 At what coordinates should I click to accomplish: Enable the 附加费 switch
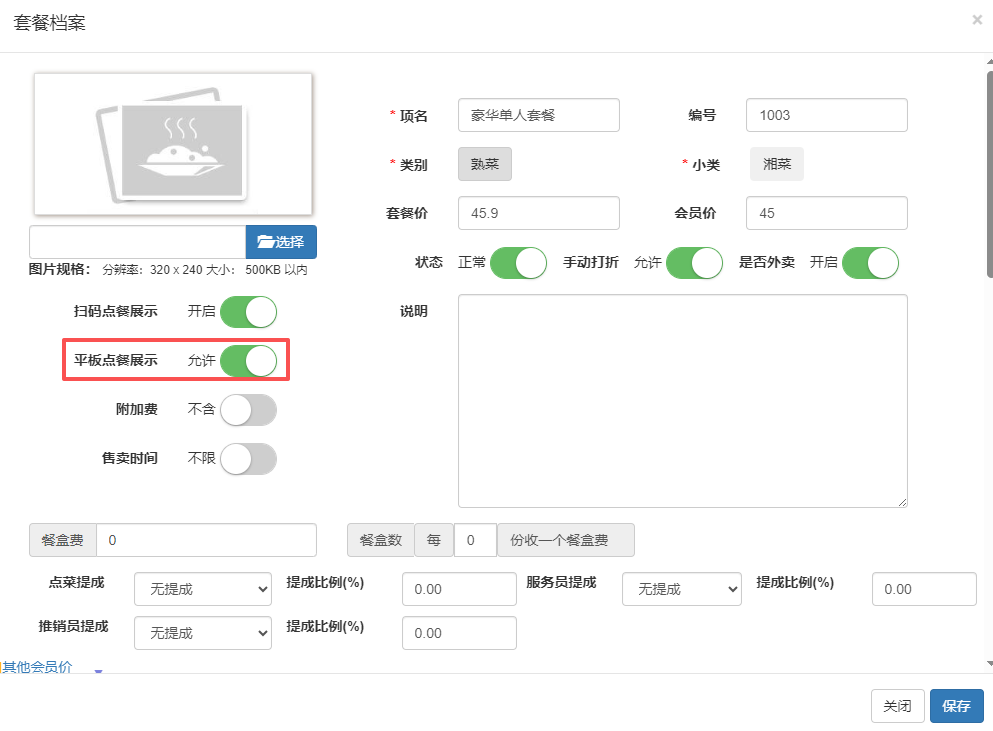248,410
